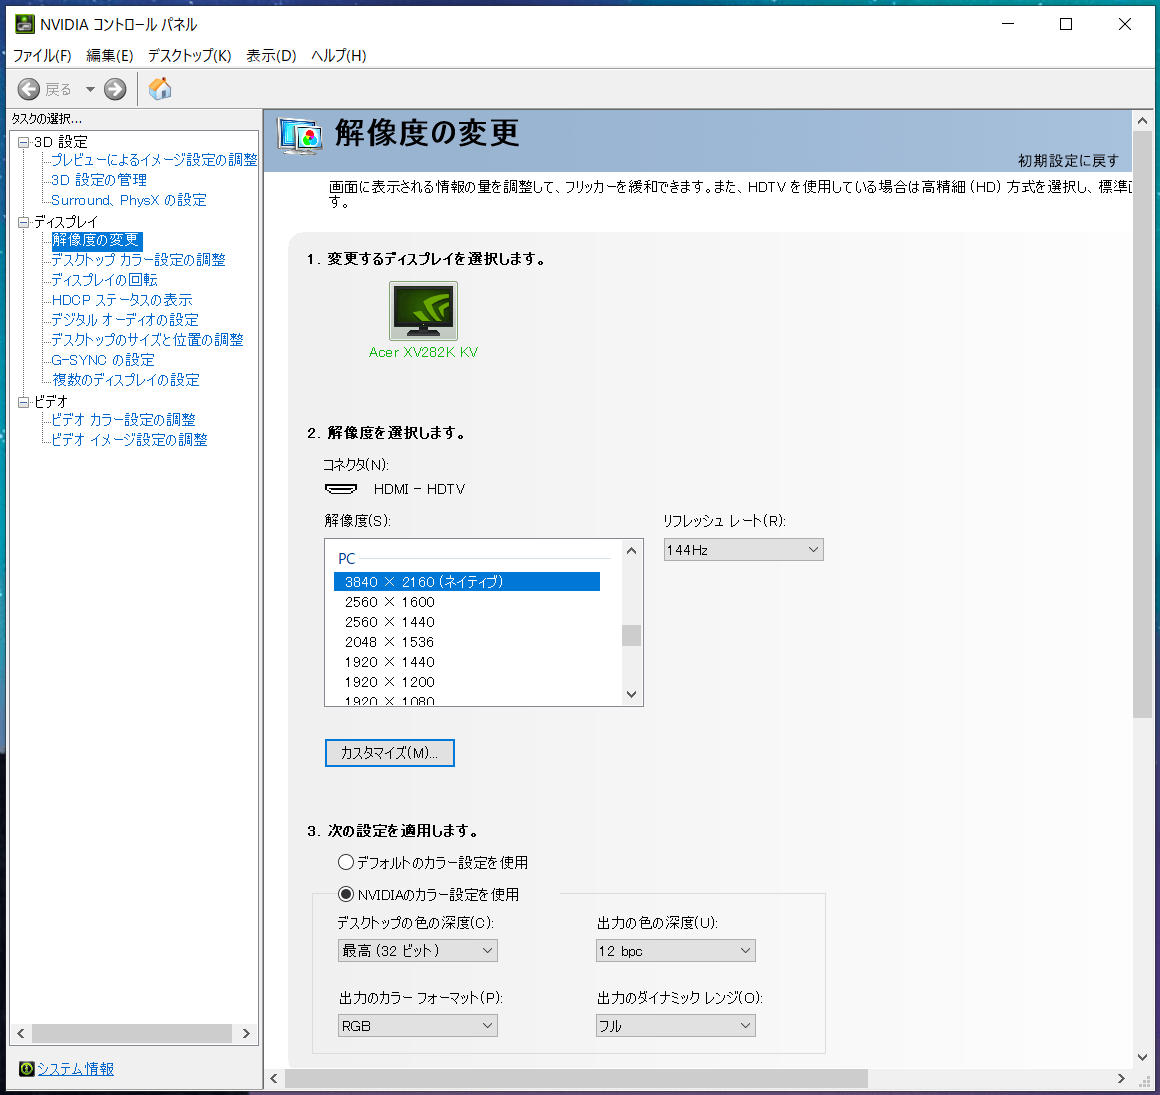Open the 編集(E) menu
Viewport: 1160px width, 1095px height.
pyautogui.click(x=109, y=55)
